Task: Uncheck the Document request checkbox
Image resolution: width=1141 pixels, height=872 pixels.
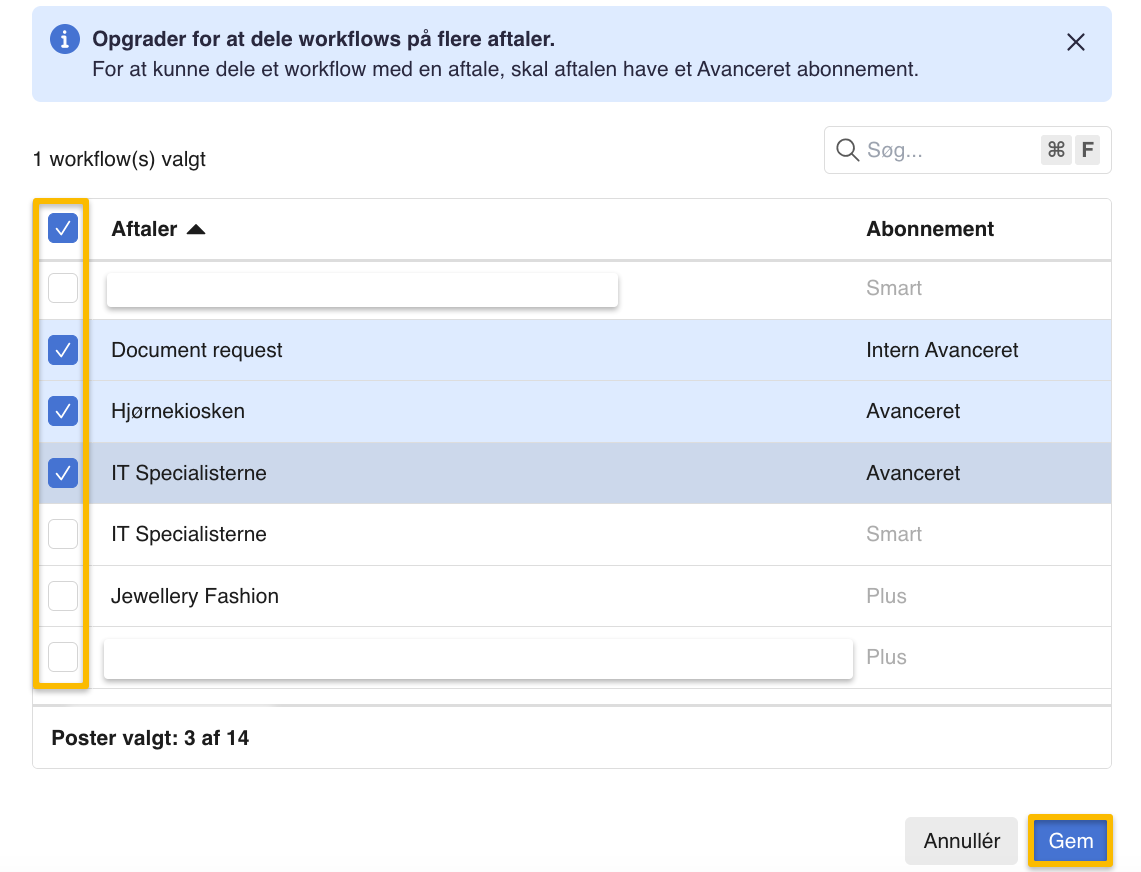Action: 63,350
